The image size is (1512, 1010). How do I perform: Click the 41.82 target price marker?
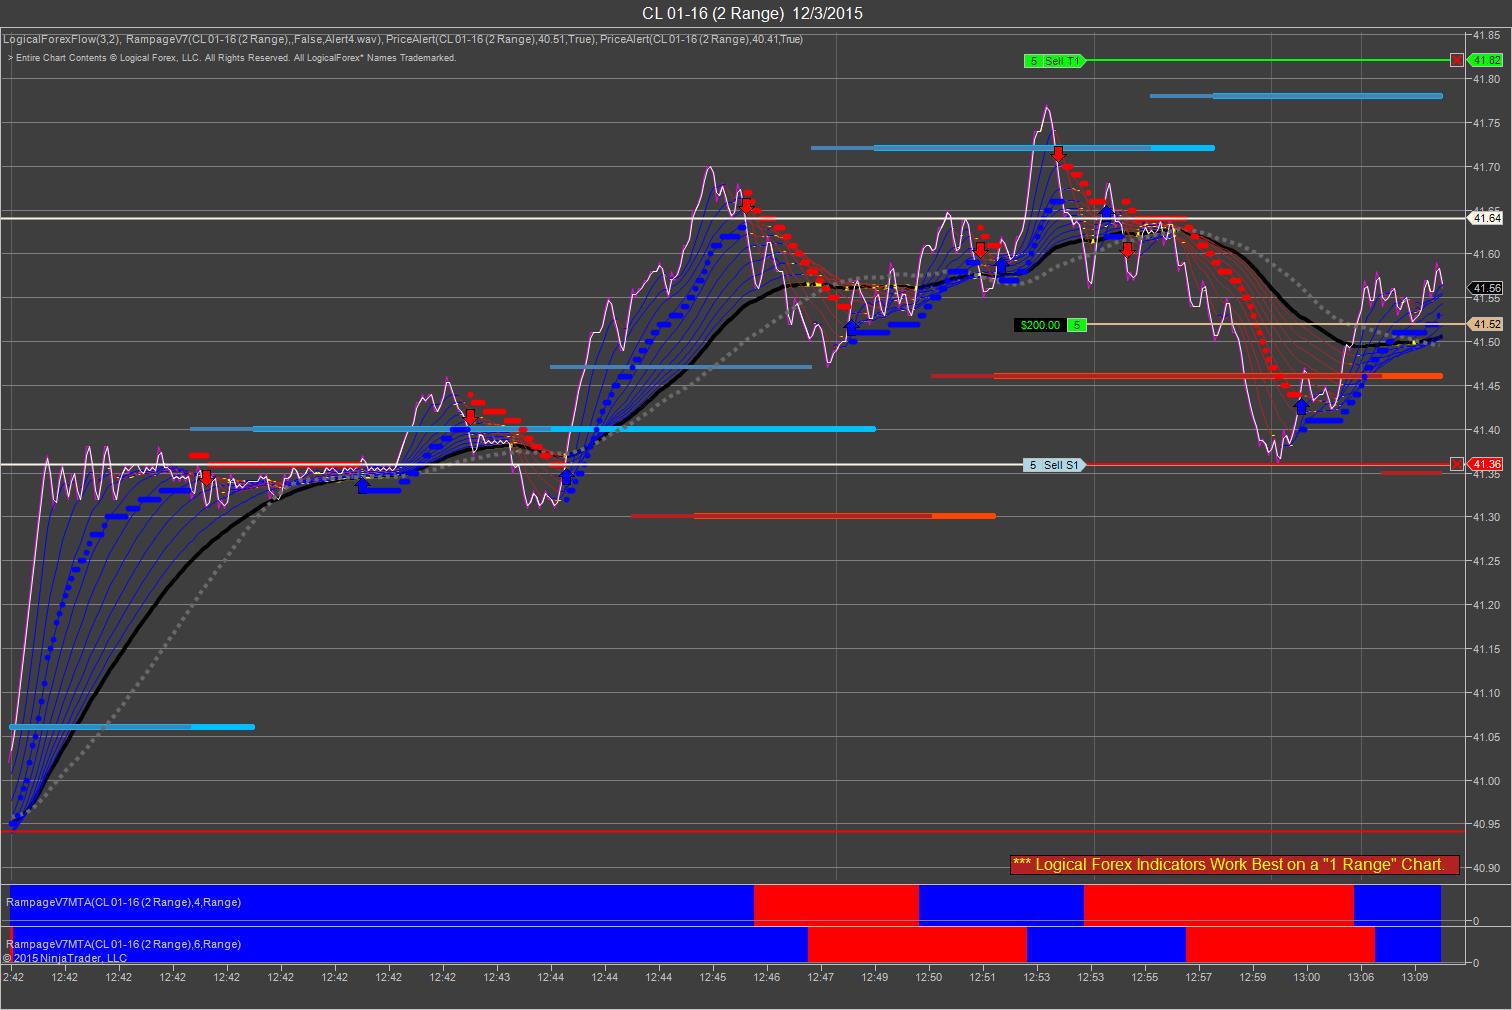(1487, 60)
